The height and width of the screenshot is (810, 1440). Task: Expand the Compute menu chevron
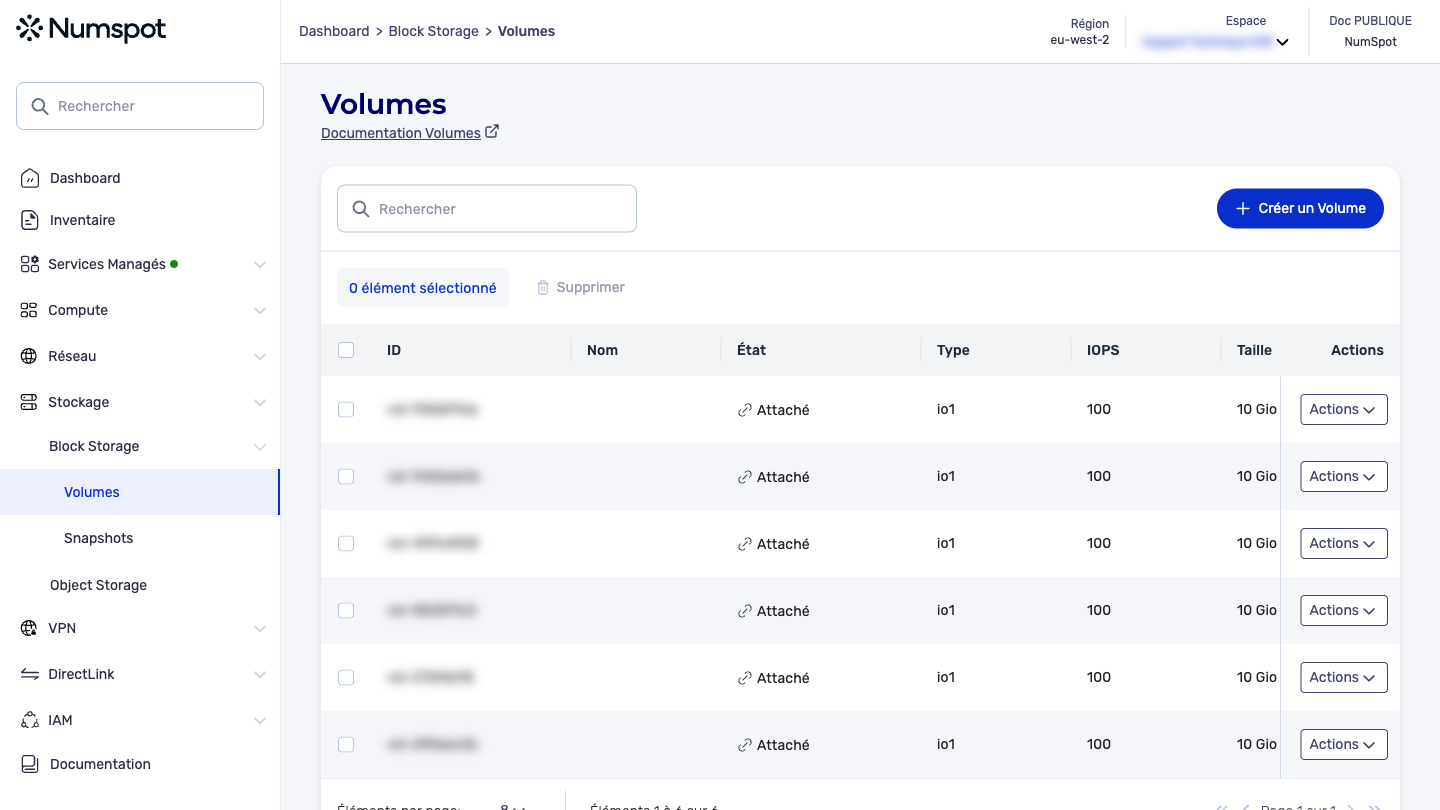(260, 311)
